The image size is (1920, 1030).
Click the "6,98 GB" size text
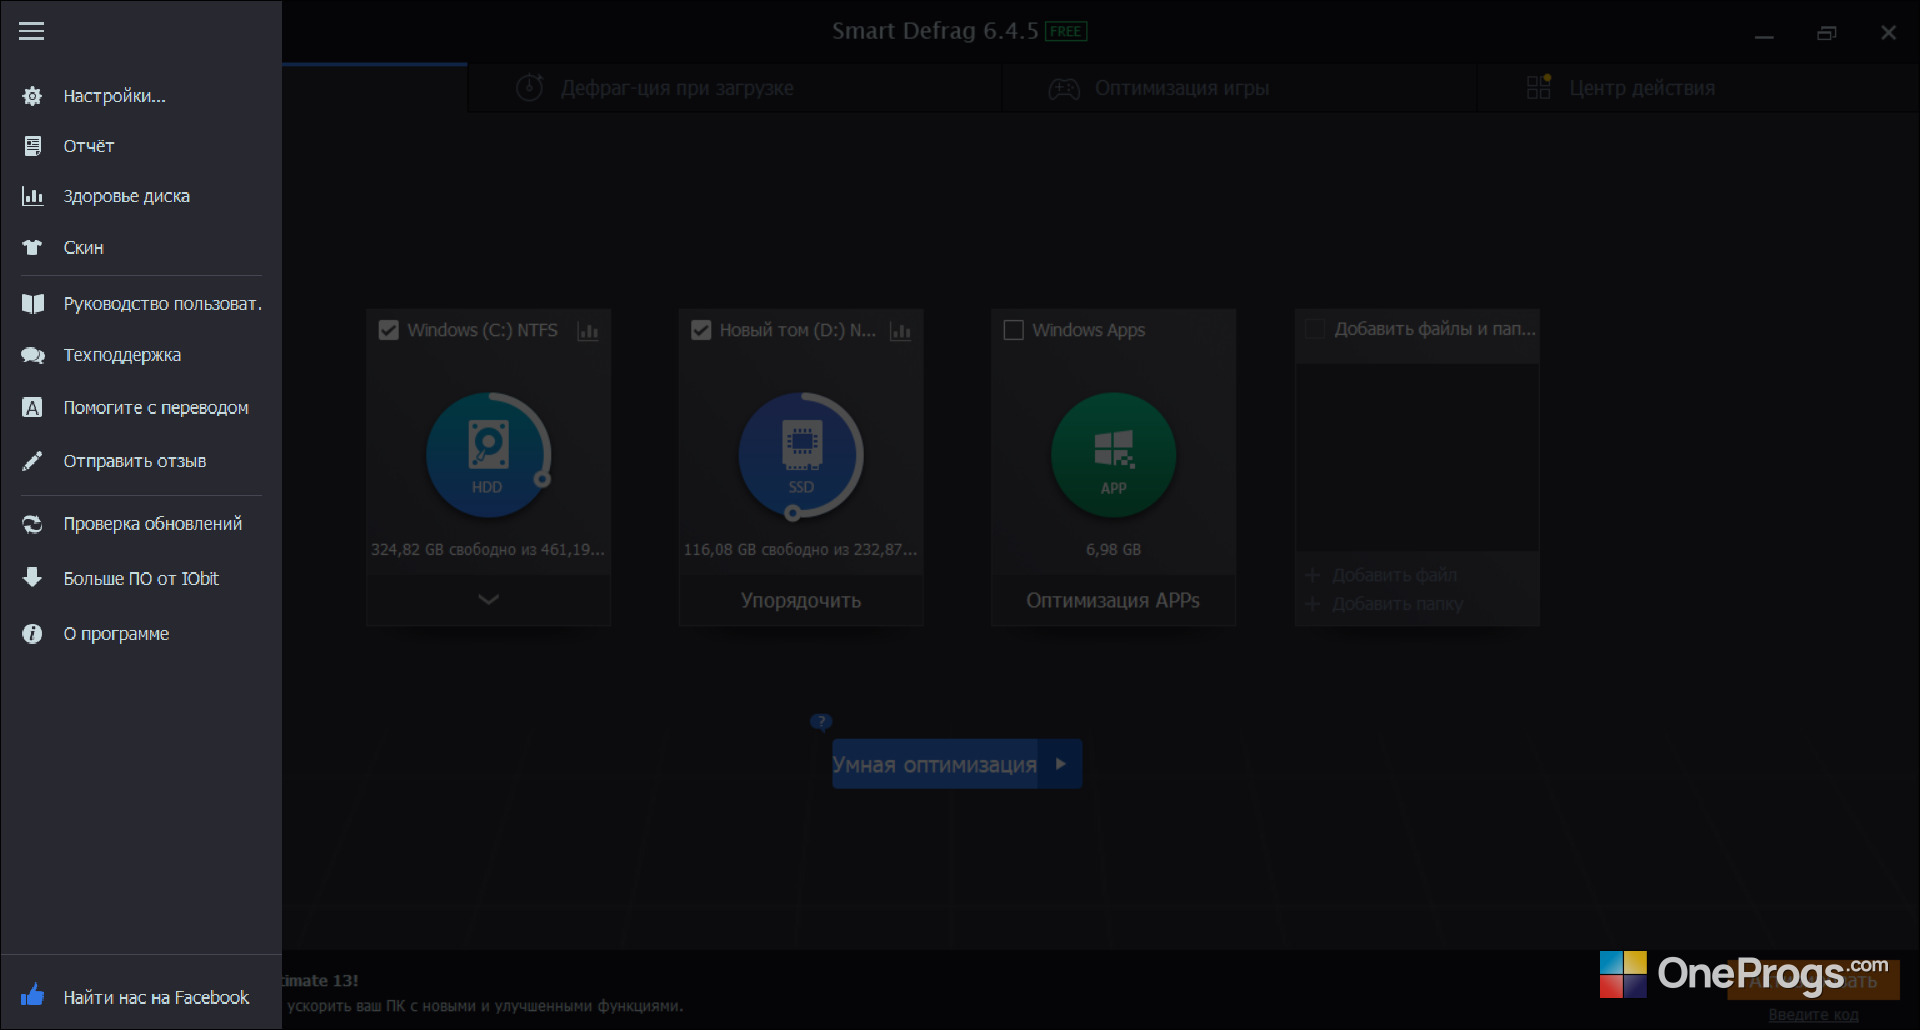click(1113, 549)
